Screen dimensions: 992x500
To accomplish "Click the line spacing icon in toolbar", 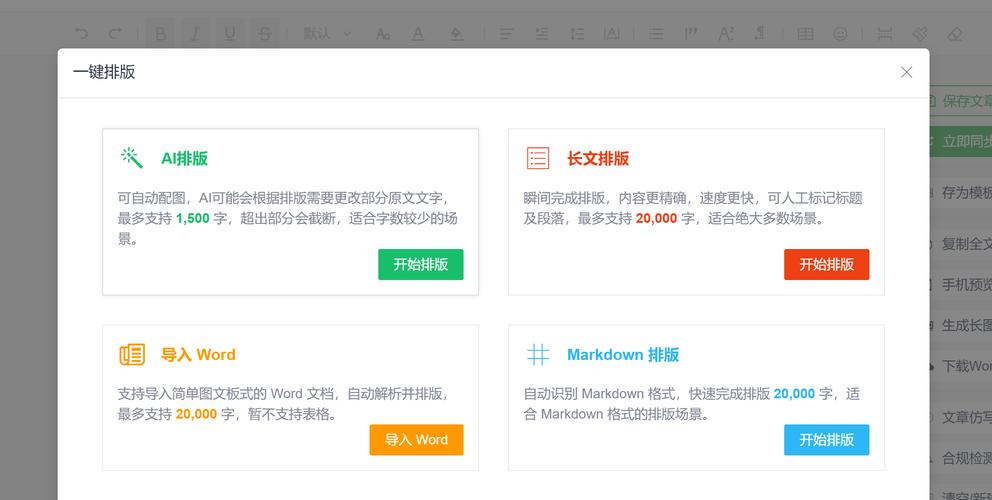I will click(577, 34).
